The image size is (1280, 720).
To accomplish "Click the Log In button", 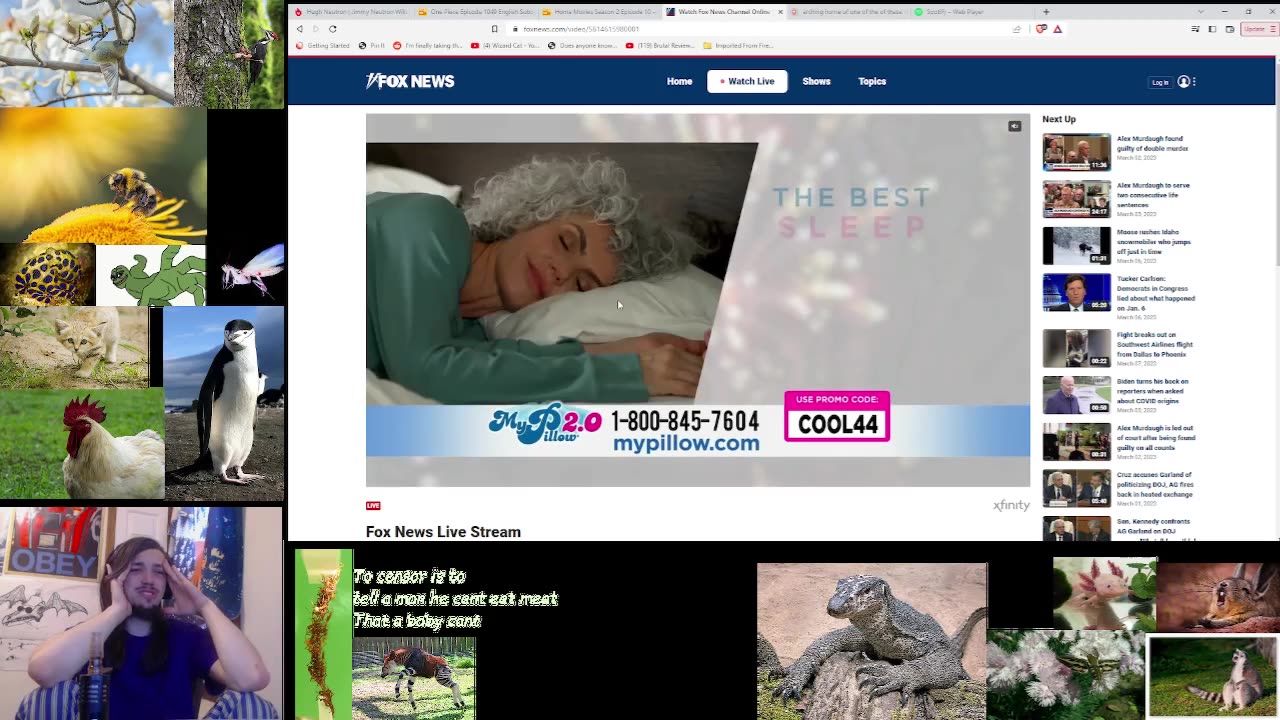I will (1160, 82).
